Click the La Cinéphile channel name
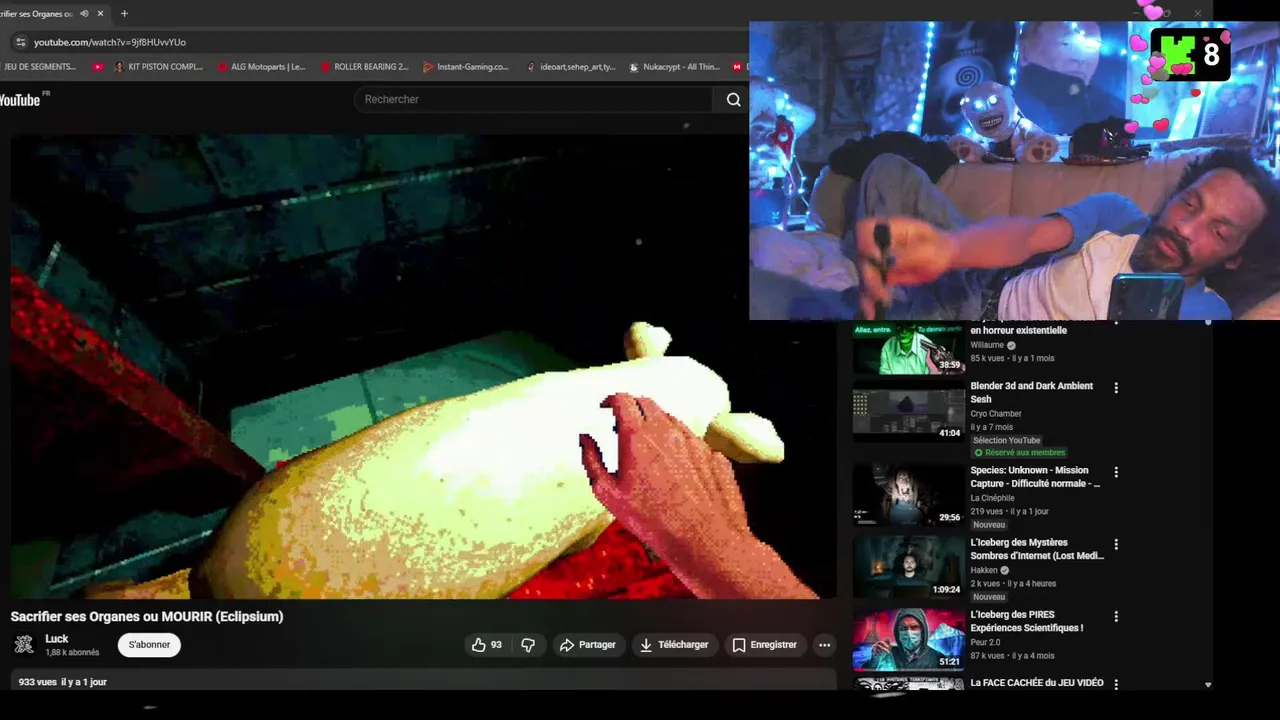Viewport: 1280px width, 720px height. (992, 498)
